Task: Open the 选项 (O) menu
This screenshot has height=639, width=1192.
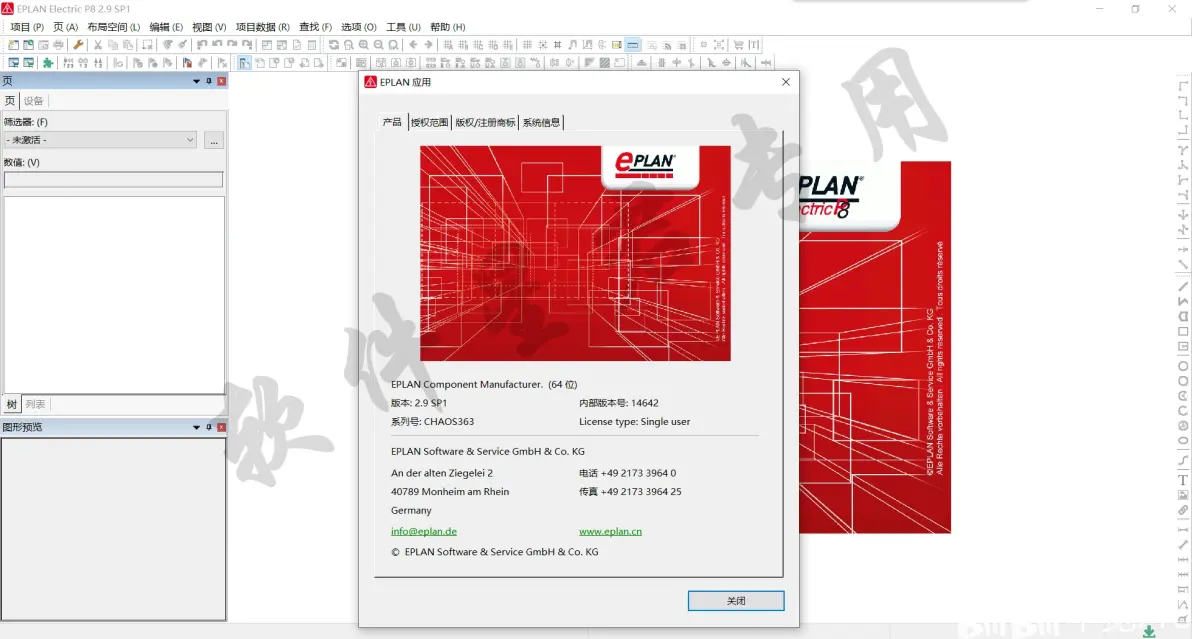Action: (359, 27)
